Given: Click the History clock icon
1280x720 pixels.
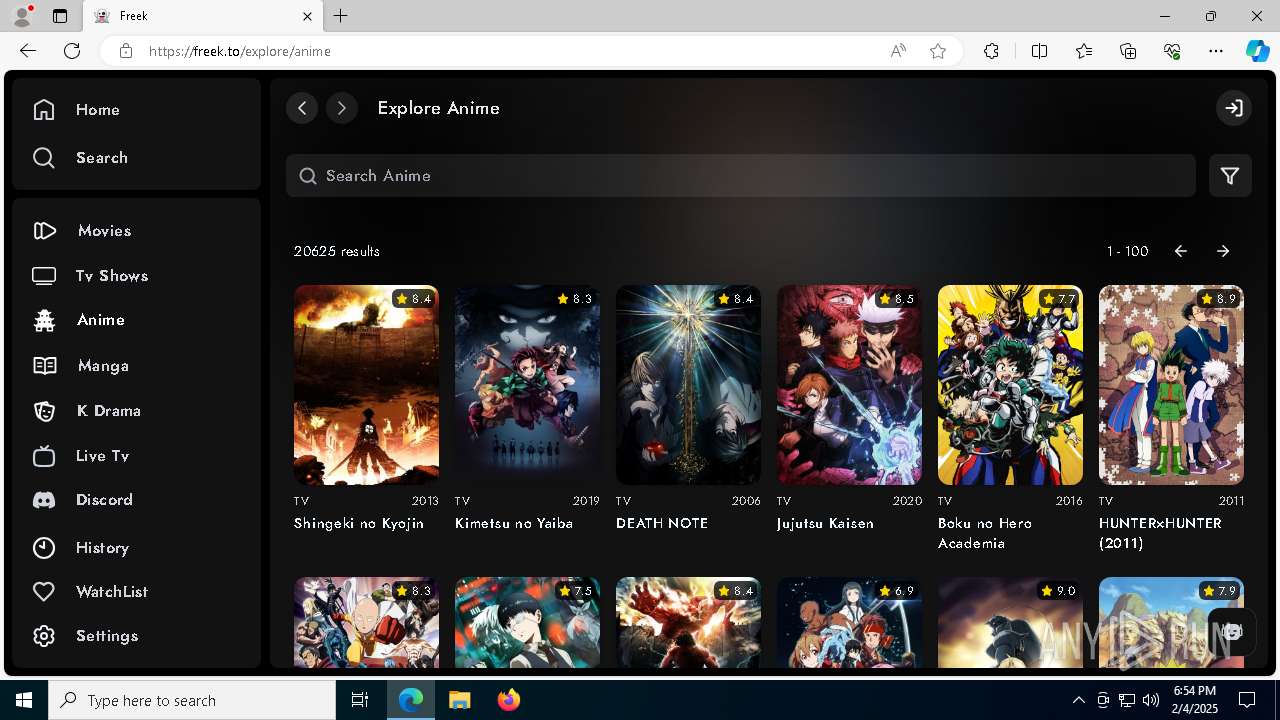Looking at the screenshot, I should click(44, 548).
